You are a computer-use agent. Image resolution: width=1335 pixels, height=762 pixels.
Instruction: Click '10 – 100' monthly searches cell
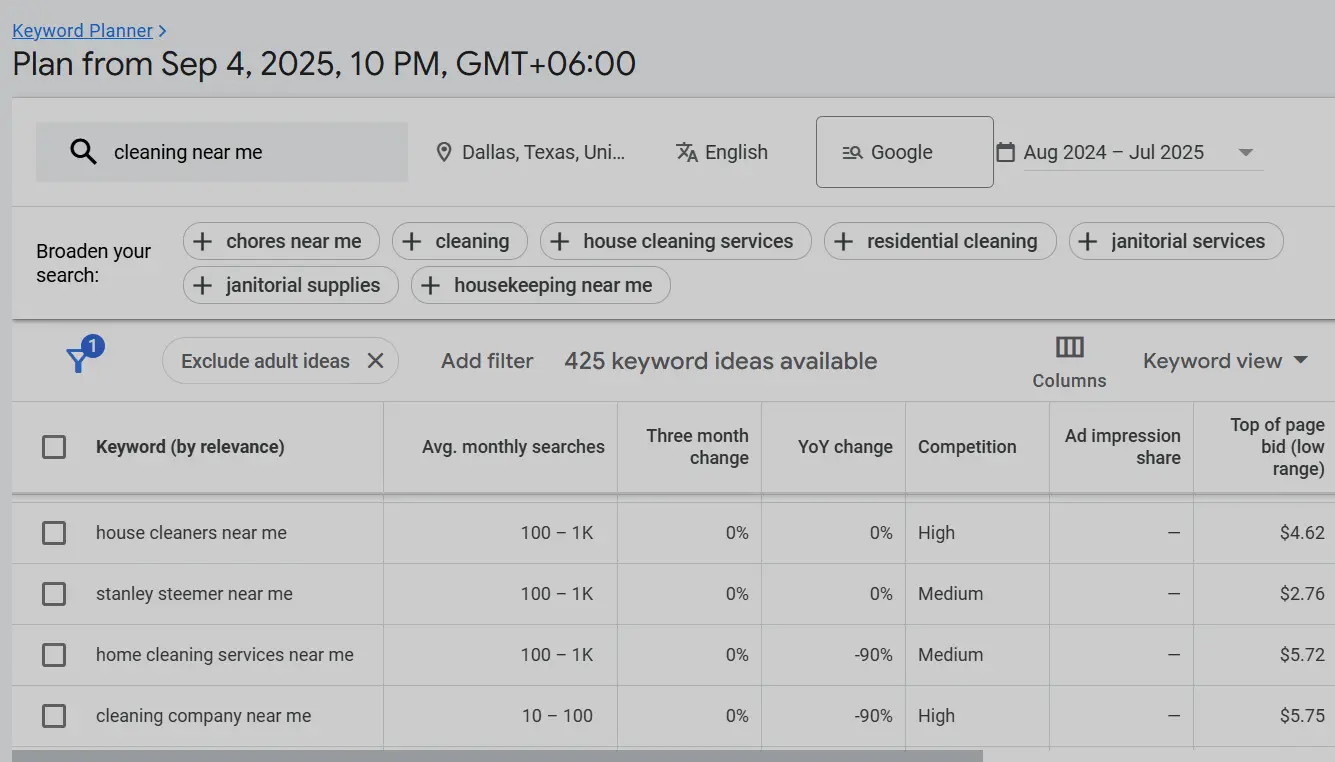pos(557,716)
